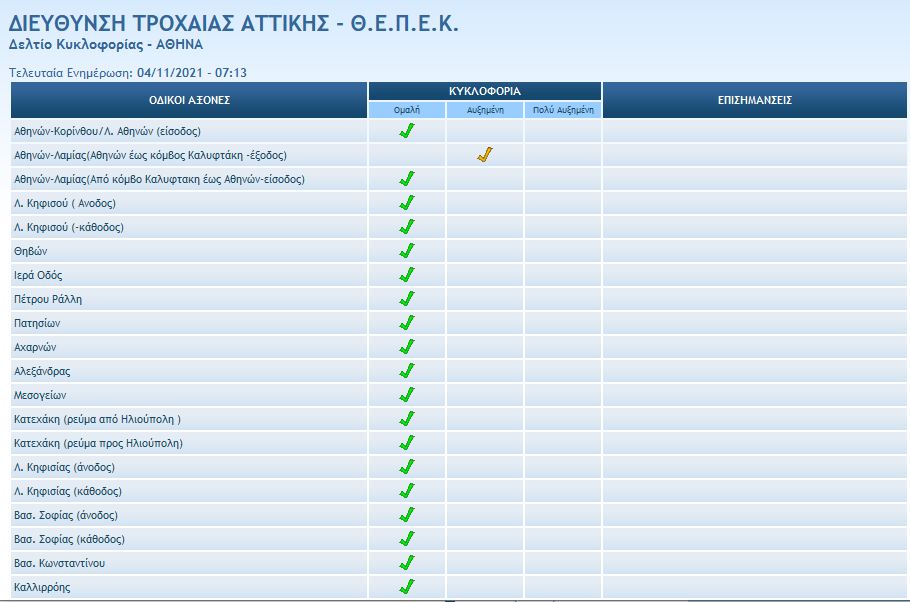Click the Αυξημένη sub-column header
The height and width of the screenshot is (602, 910).
pos(485,110)
